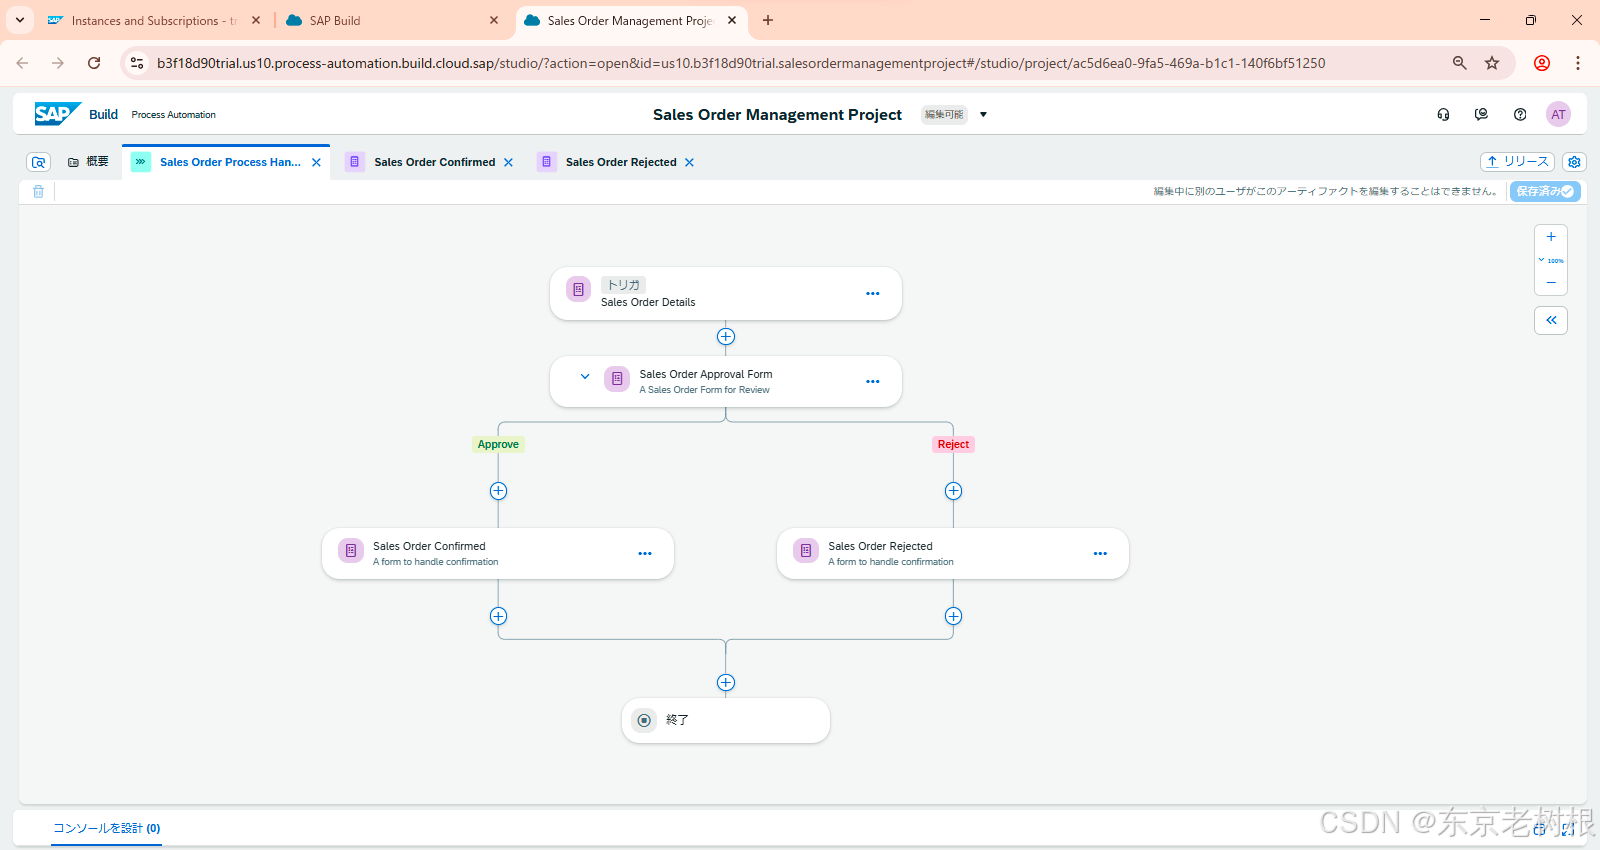
Task: Reload the browser page
Action: 94,63
